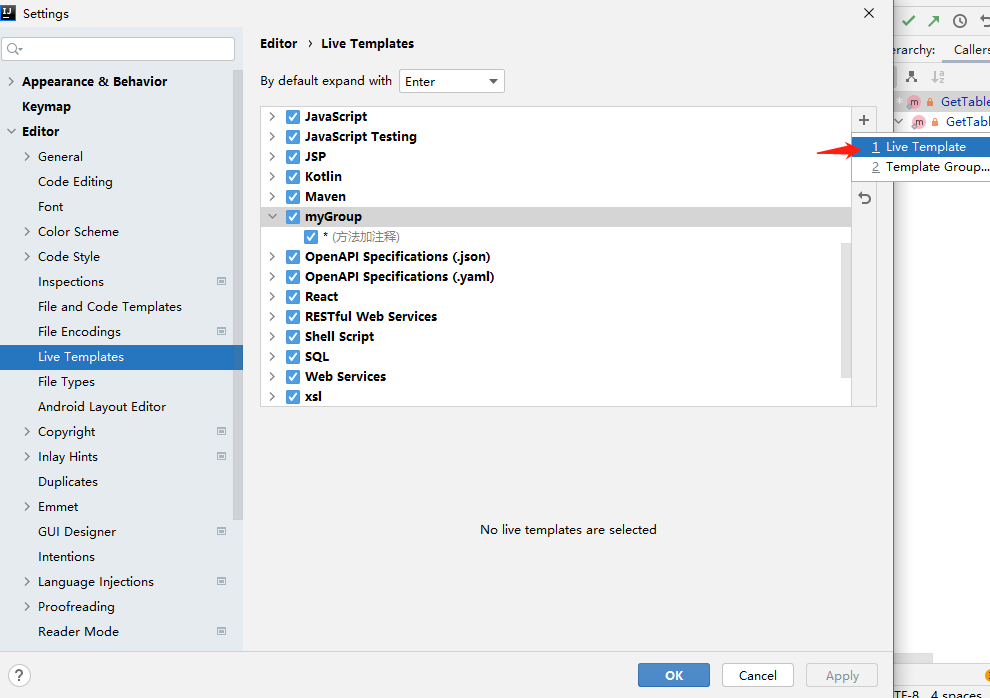
Task: Click the green diagonal arrow icon in the background window
Action: (934, 21)
